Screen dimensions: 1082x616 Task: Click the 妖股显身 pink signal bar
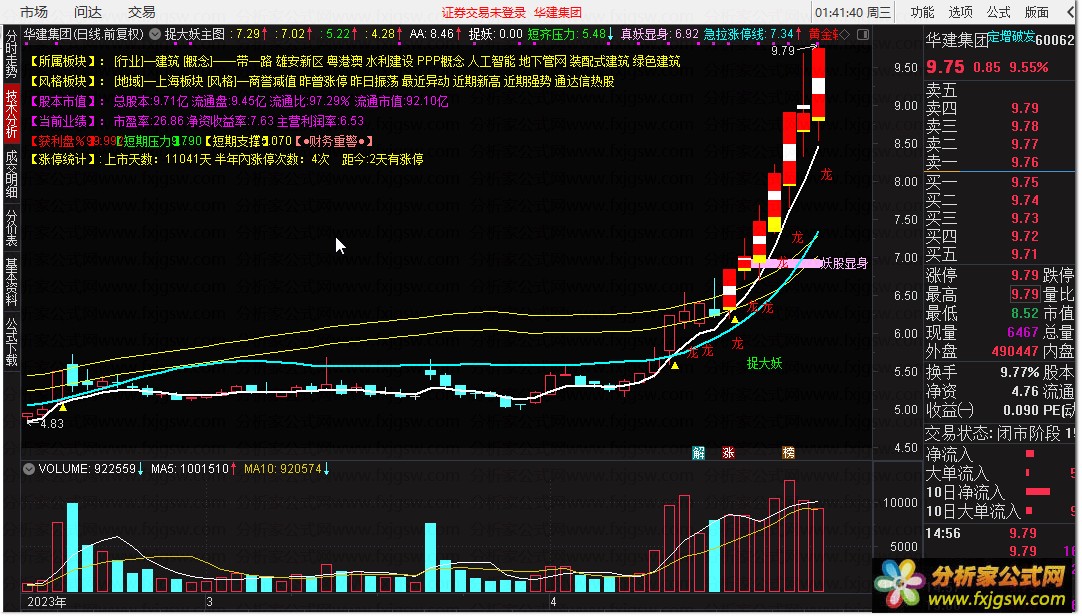coord(787,263)
